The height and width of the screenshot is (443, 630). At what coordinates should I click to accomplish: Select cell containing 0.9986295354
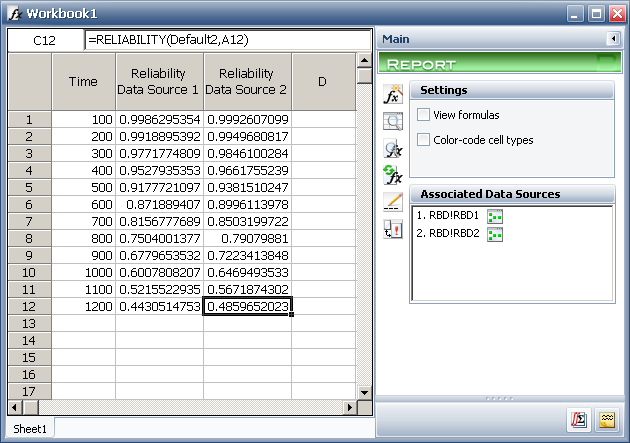(x=160, y=119)
